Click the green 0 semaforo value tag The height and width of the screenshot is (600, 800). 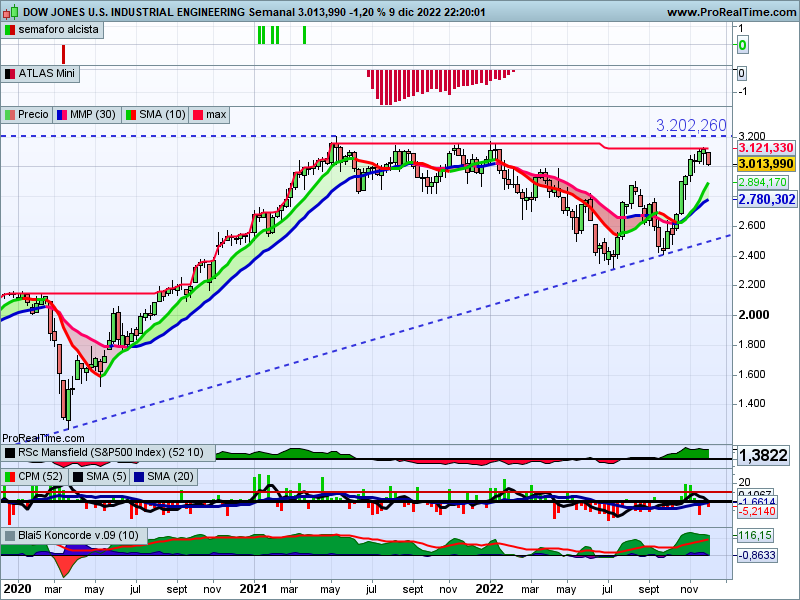coord(742,45)
